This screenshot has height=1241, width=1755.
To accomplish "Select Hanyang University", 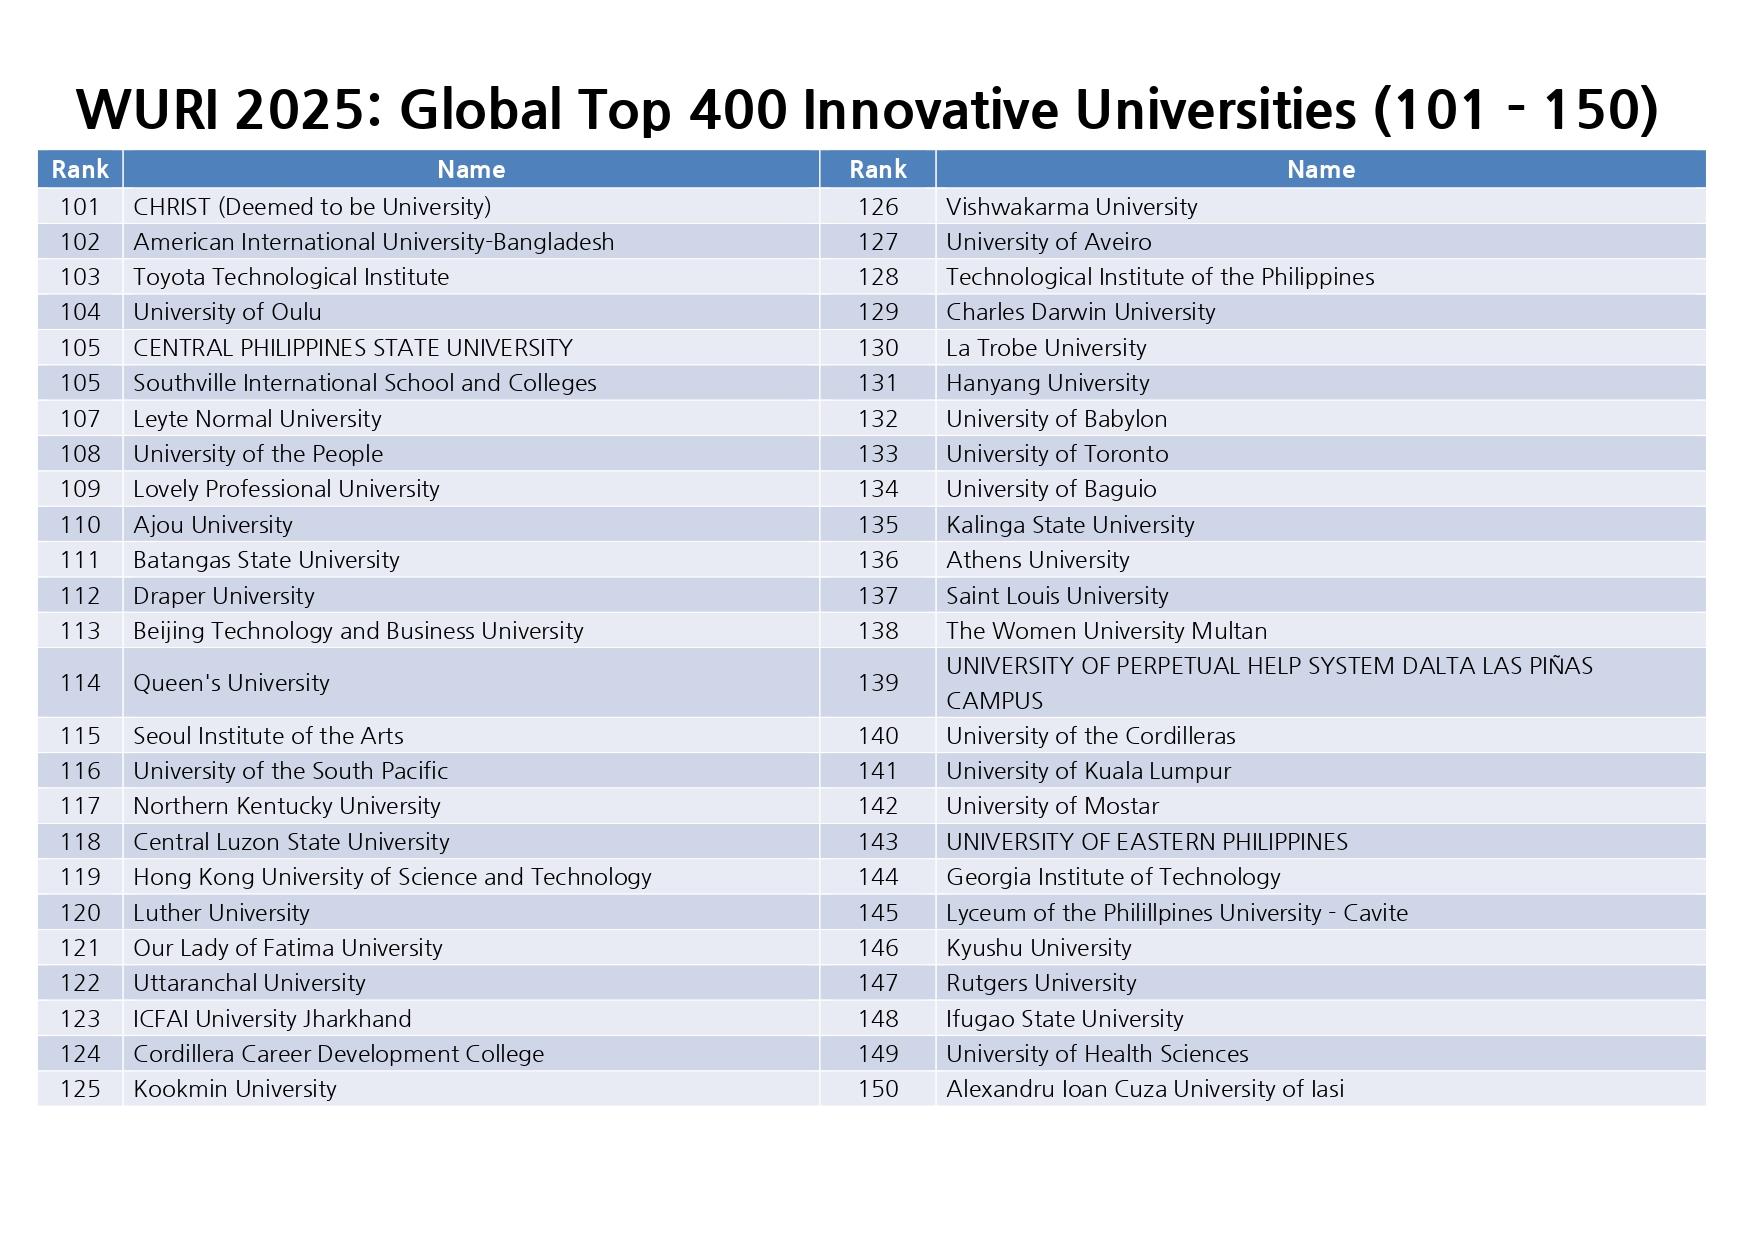I will click(1048, 383).
